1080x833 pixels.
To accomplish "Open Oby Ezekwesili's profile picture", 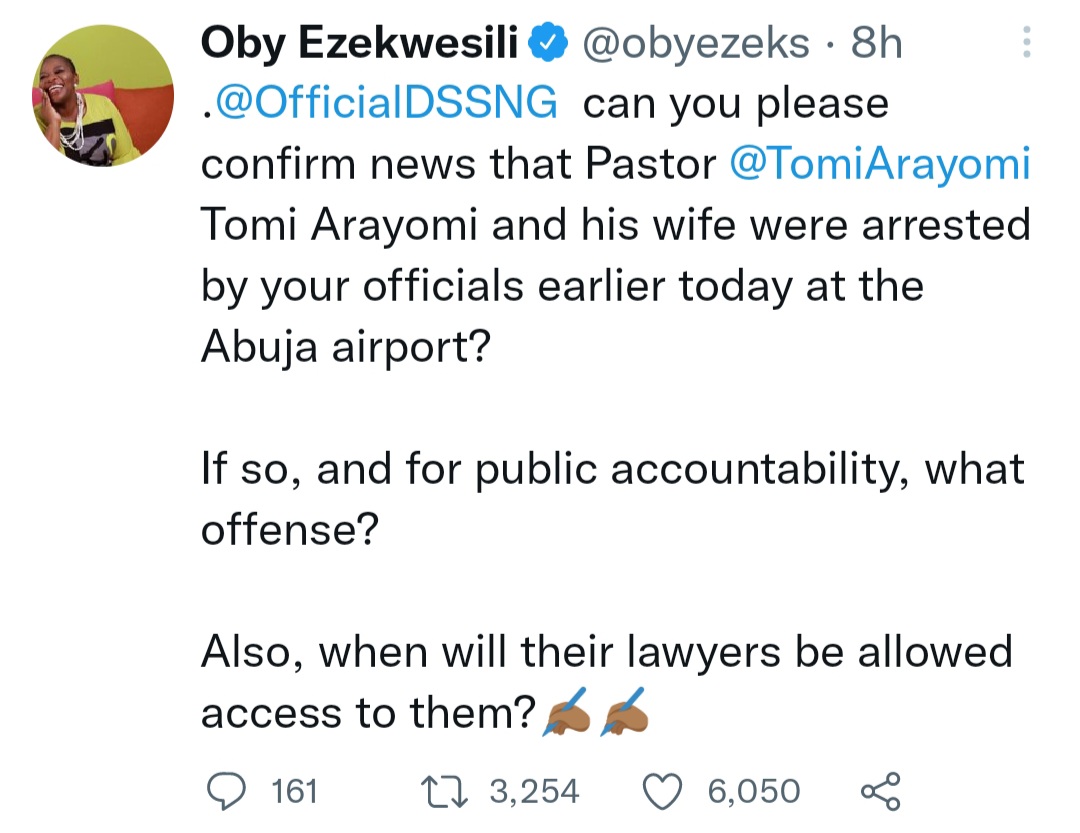I will [x=103, y=96].
